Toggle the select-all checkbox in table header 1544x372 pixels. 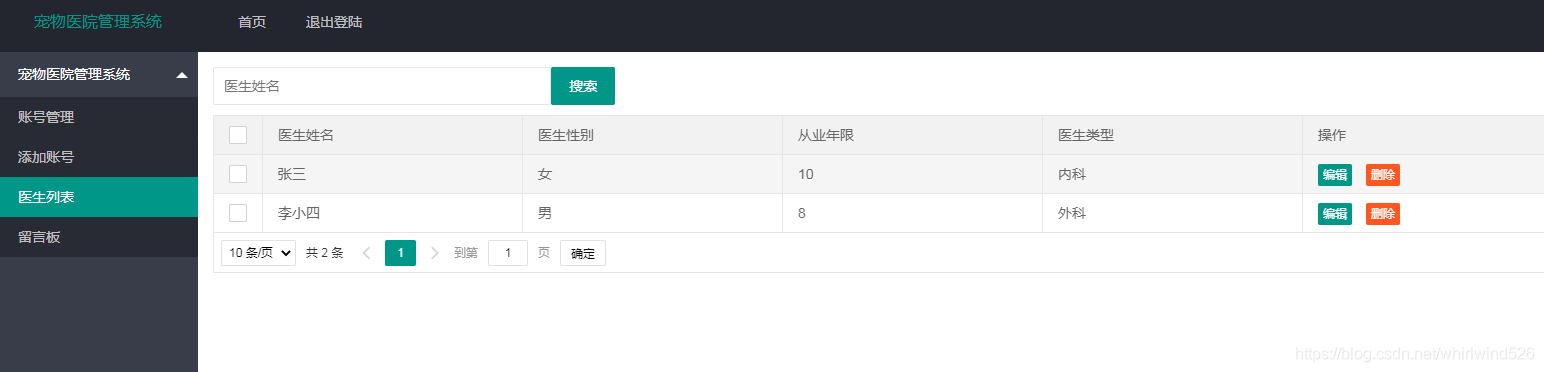point(238,135)
